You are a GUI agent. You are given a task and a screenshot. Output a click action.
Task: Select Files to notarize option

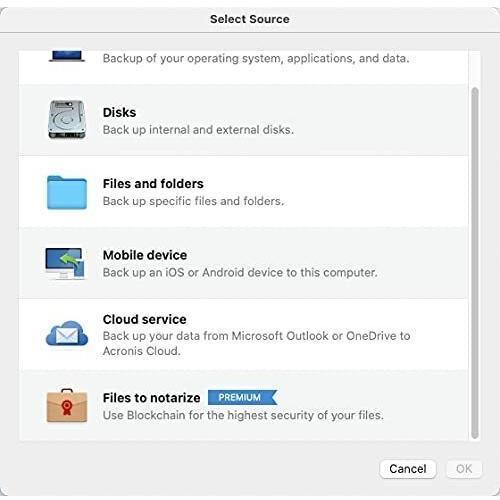244,405
